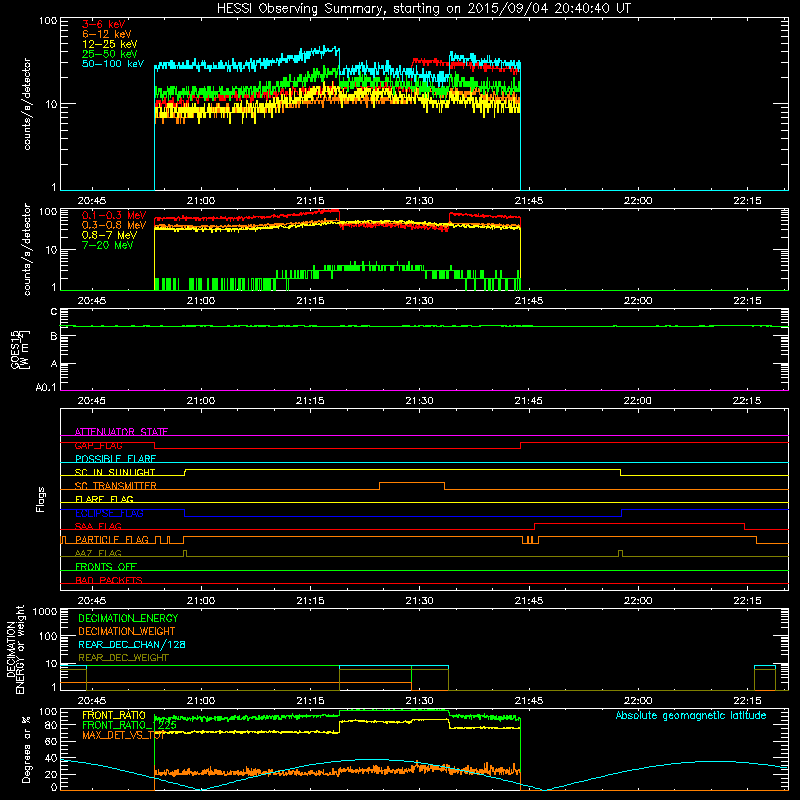Select the AAZ_FLAG label
Image resolution: width=800 pixels, height=800 pixels.
[98, 553]
